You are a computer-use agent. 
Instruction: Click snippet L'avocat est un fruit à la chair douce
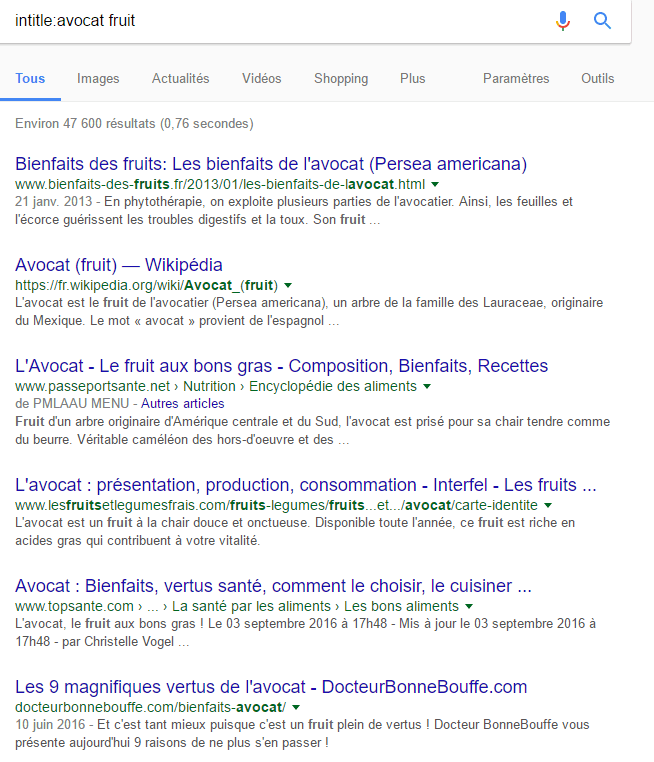[295, 532]
